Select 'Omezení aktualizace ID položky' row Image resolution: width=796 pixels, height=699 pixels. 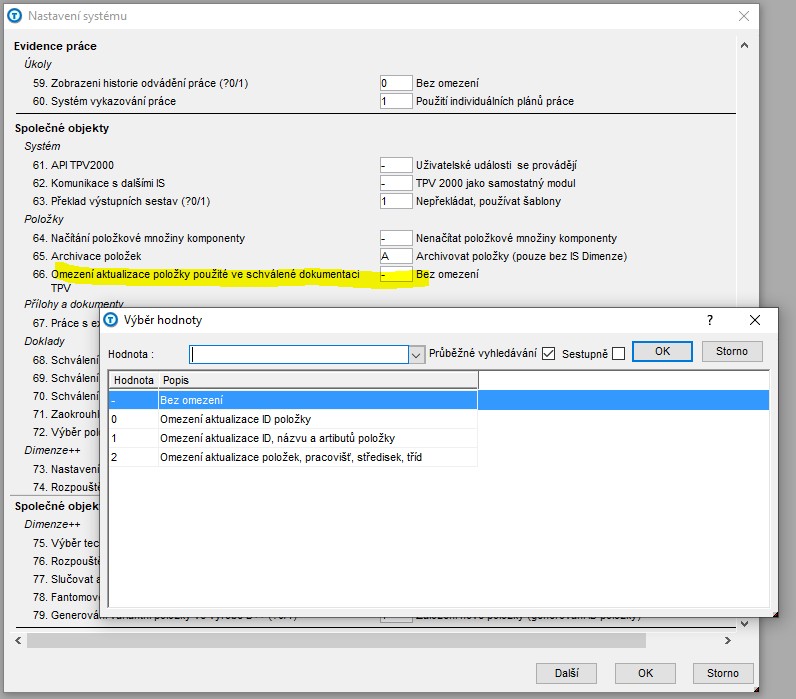point(300,419)
